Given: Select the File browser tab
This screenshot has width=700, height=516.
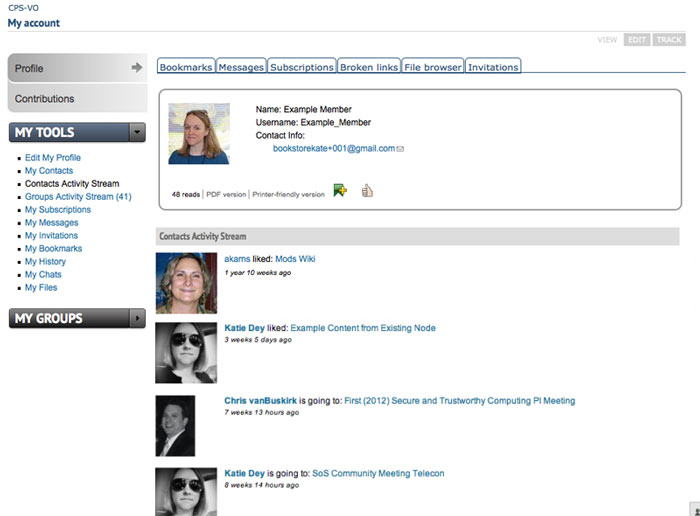Looking at the screenshot, I should (x=433, y=67).
